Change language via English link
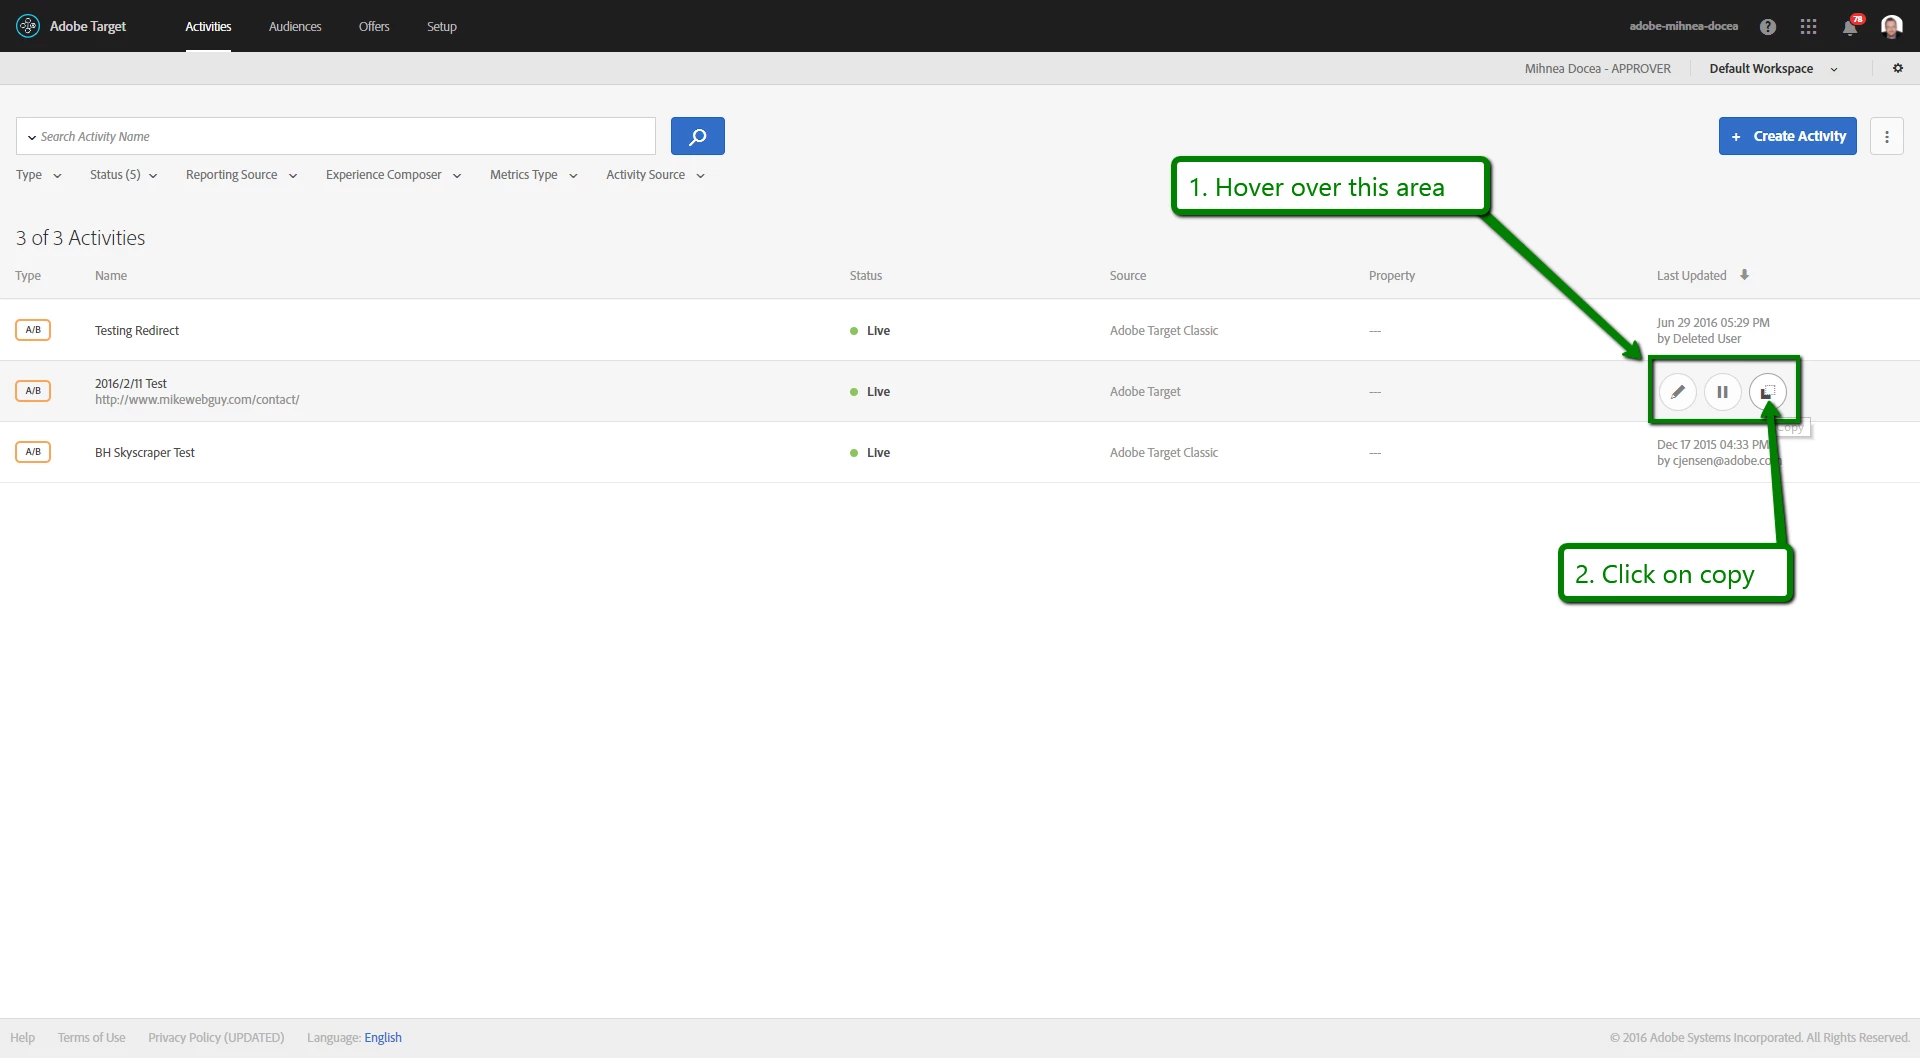This screenshot has width=1920, height=1058. click(x=383, y=1038)
